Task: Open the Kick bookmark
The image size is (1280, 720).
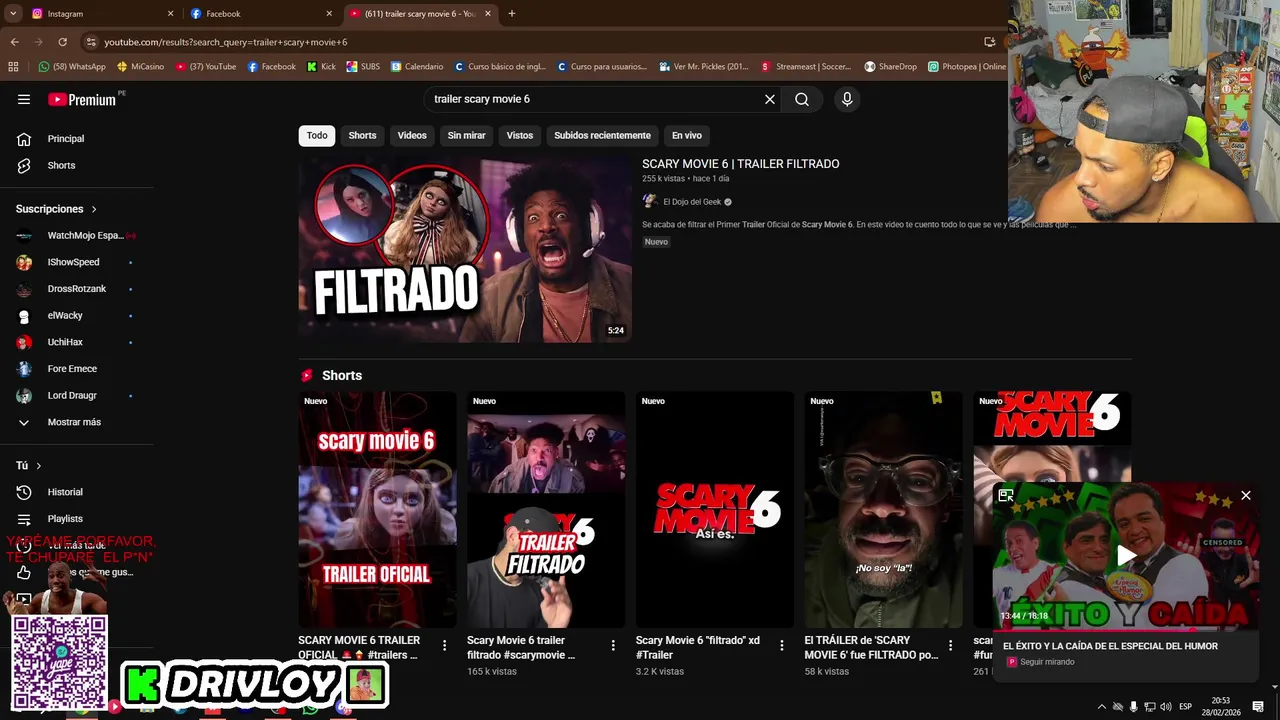Action: tap(321, 67)
